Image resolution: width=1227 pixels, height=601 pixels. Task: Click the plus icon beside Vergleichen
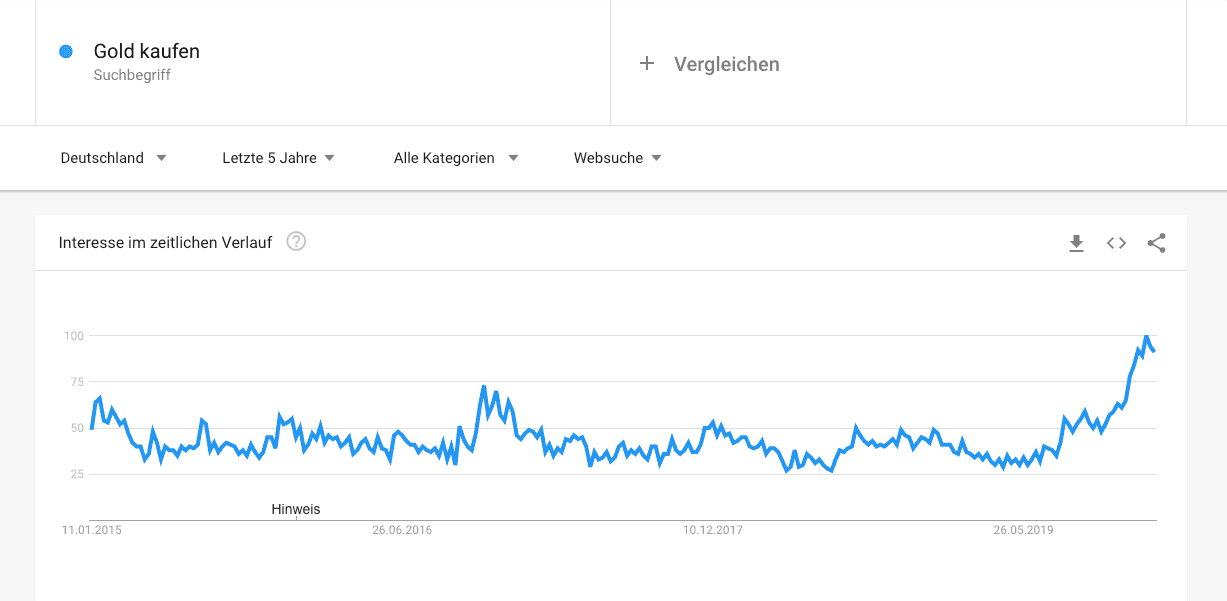pos(647,64)
